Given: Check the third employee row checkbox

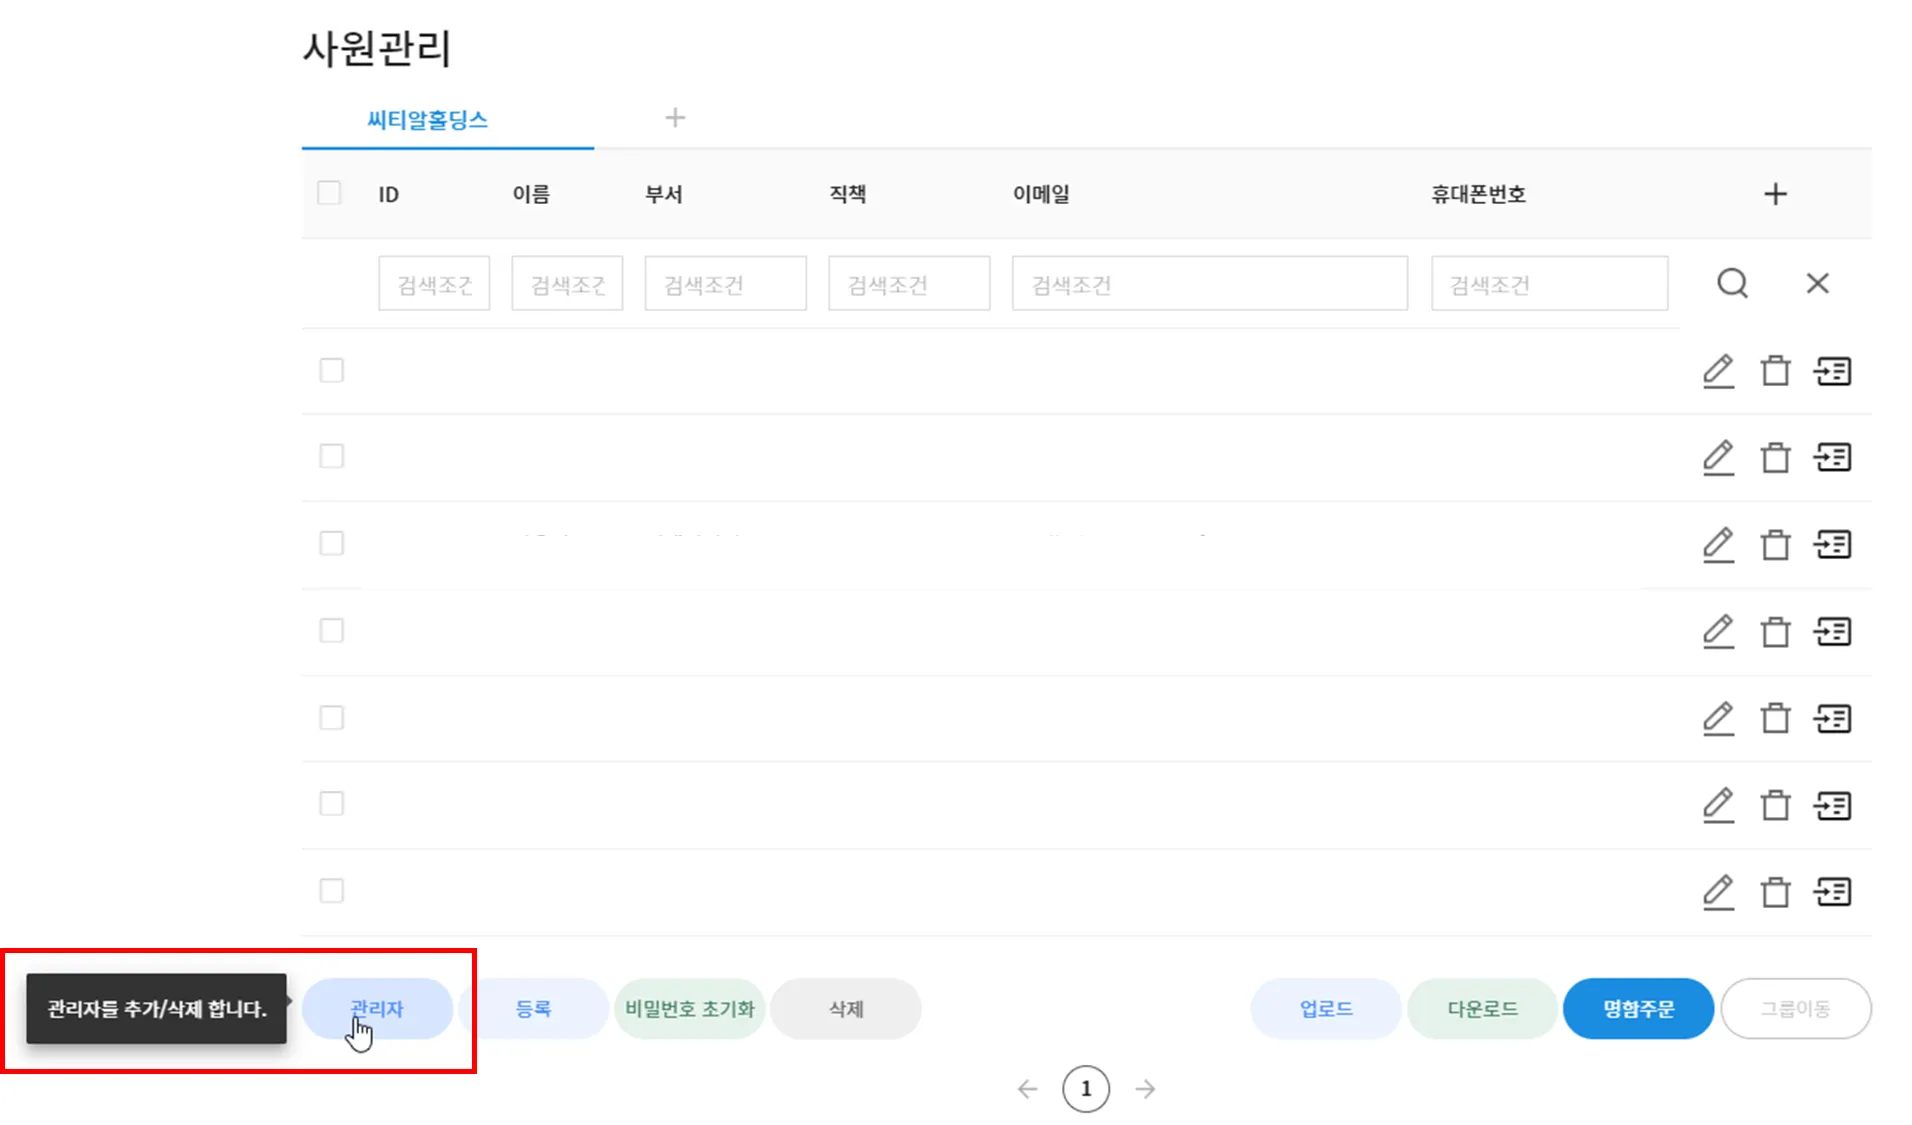Looking at the screenshot, I should point(331,543).
